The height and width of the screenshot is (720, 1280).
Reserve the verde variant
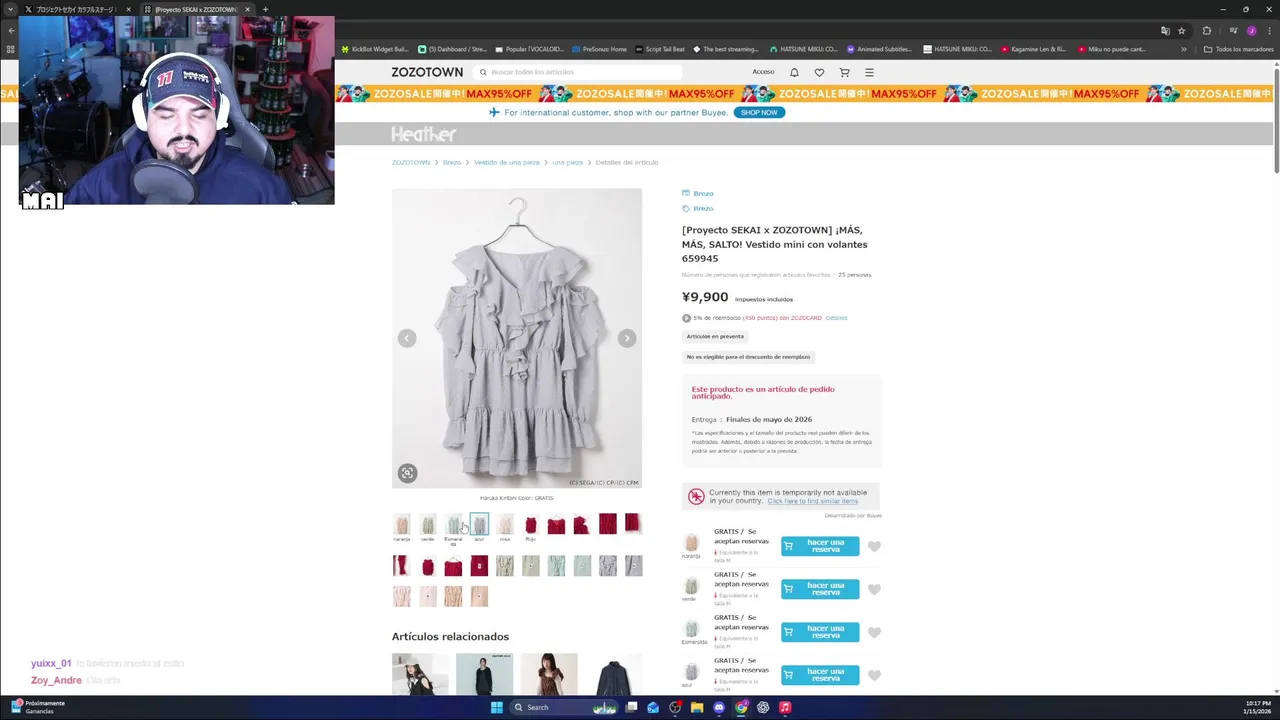[820, 589]
